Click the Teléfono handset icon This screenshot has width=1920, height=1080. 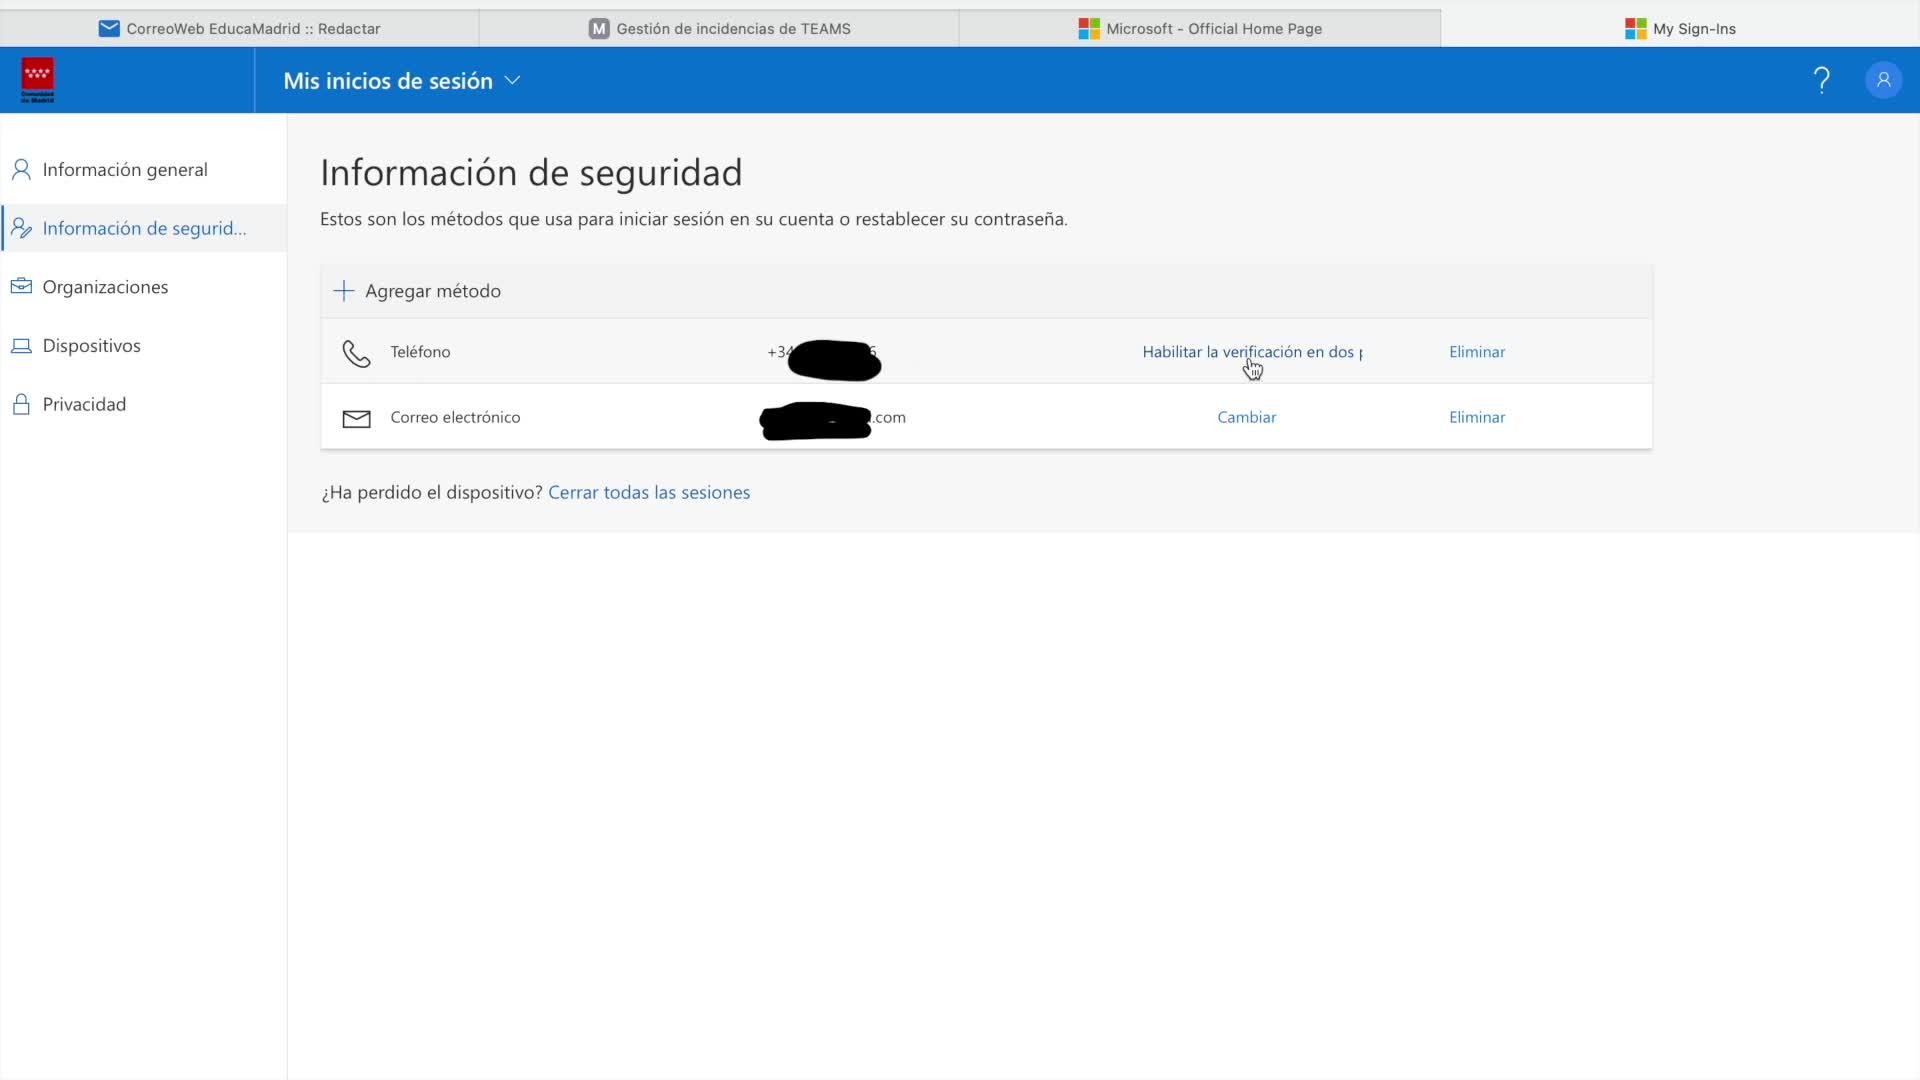click(356, 353)
